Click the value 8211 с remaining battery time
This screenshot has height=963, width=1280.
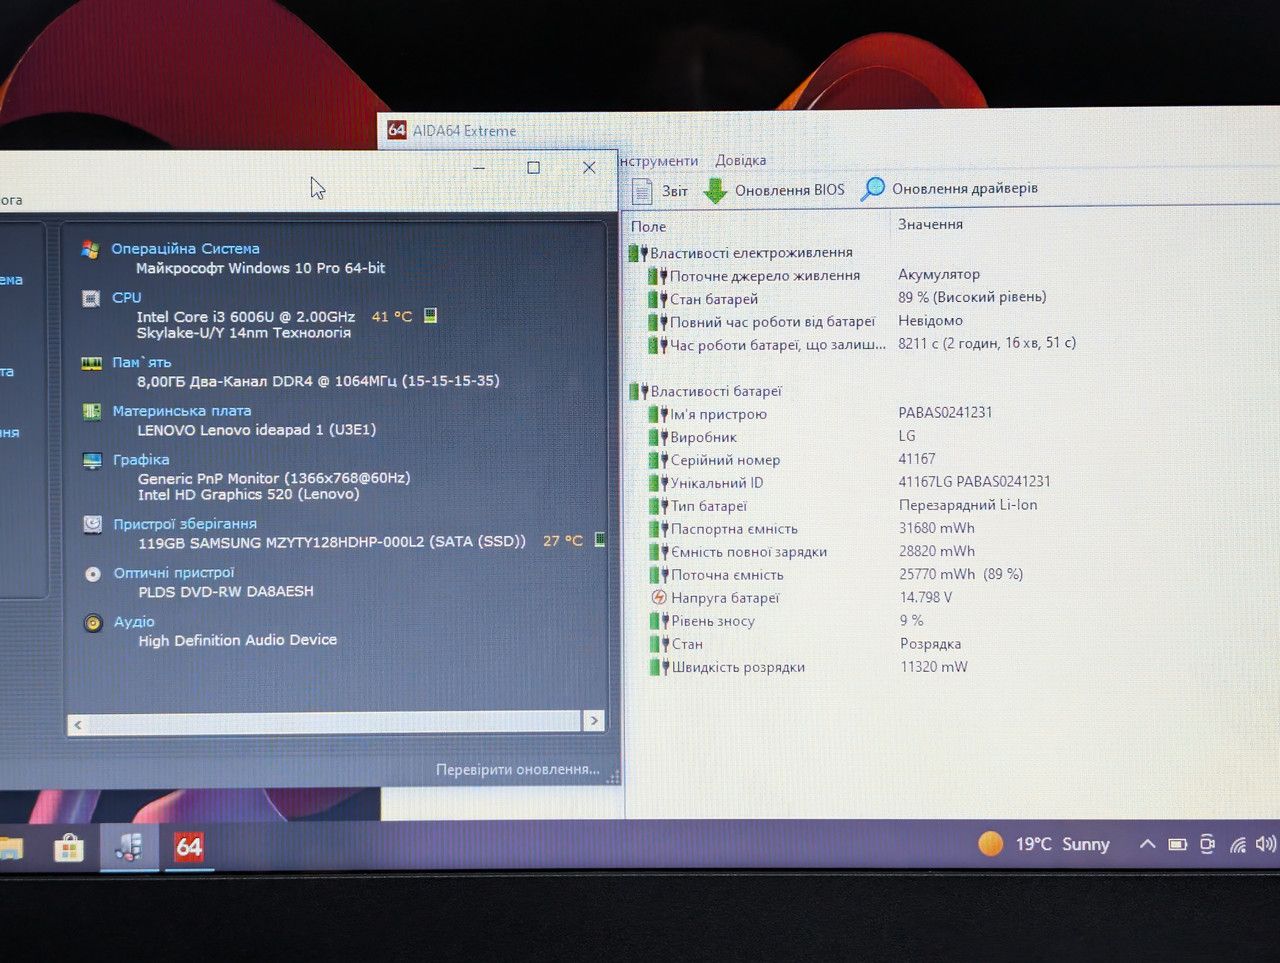987,343
